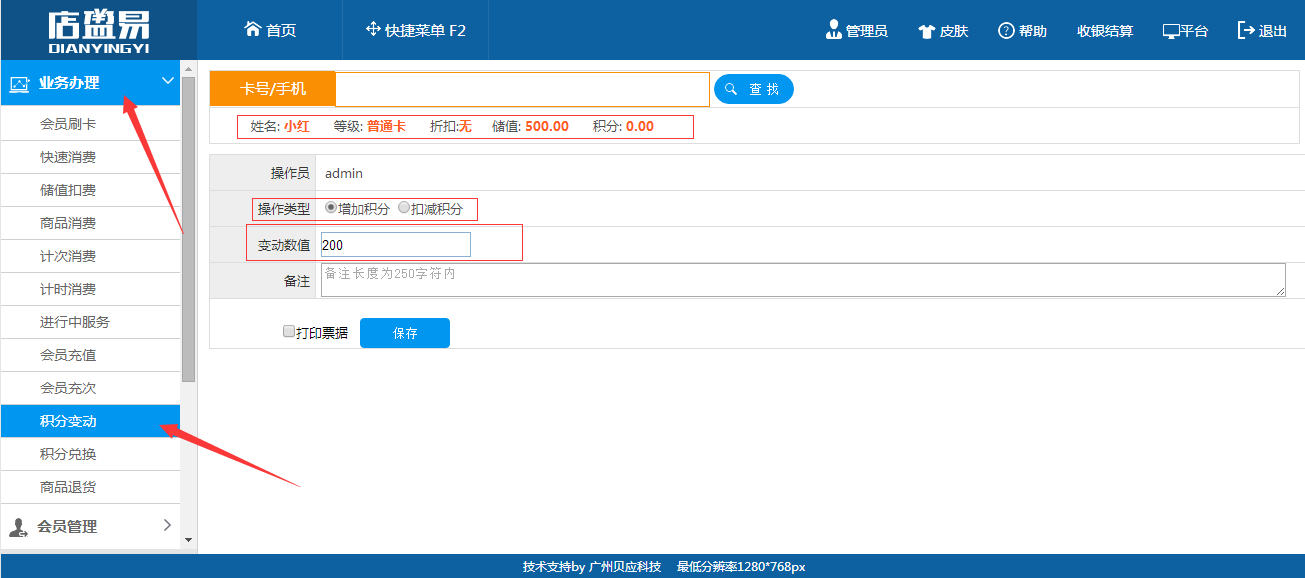Open the 会员刷卡 sidebar item
The width and height of the screenshot is (1305, 578).
pyautogui.click(x=90, y=124)
